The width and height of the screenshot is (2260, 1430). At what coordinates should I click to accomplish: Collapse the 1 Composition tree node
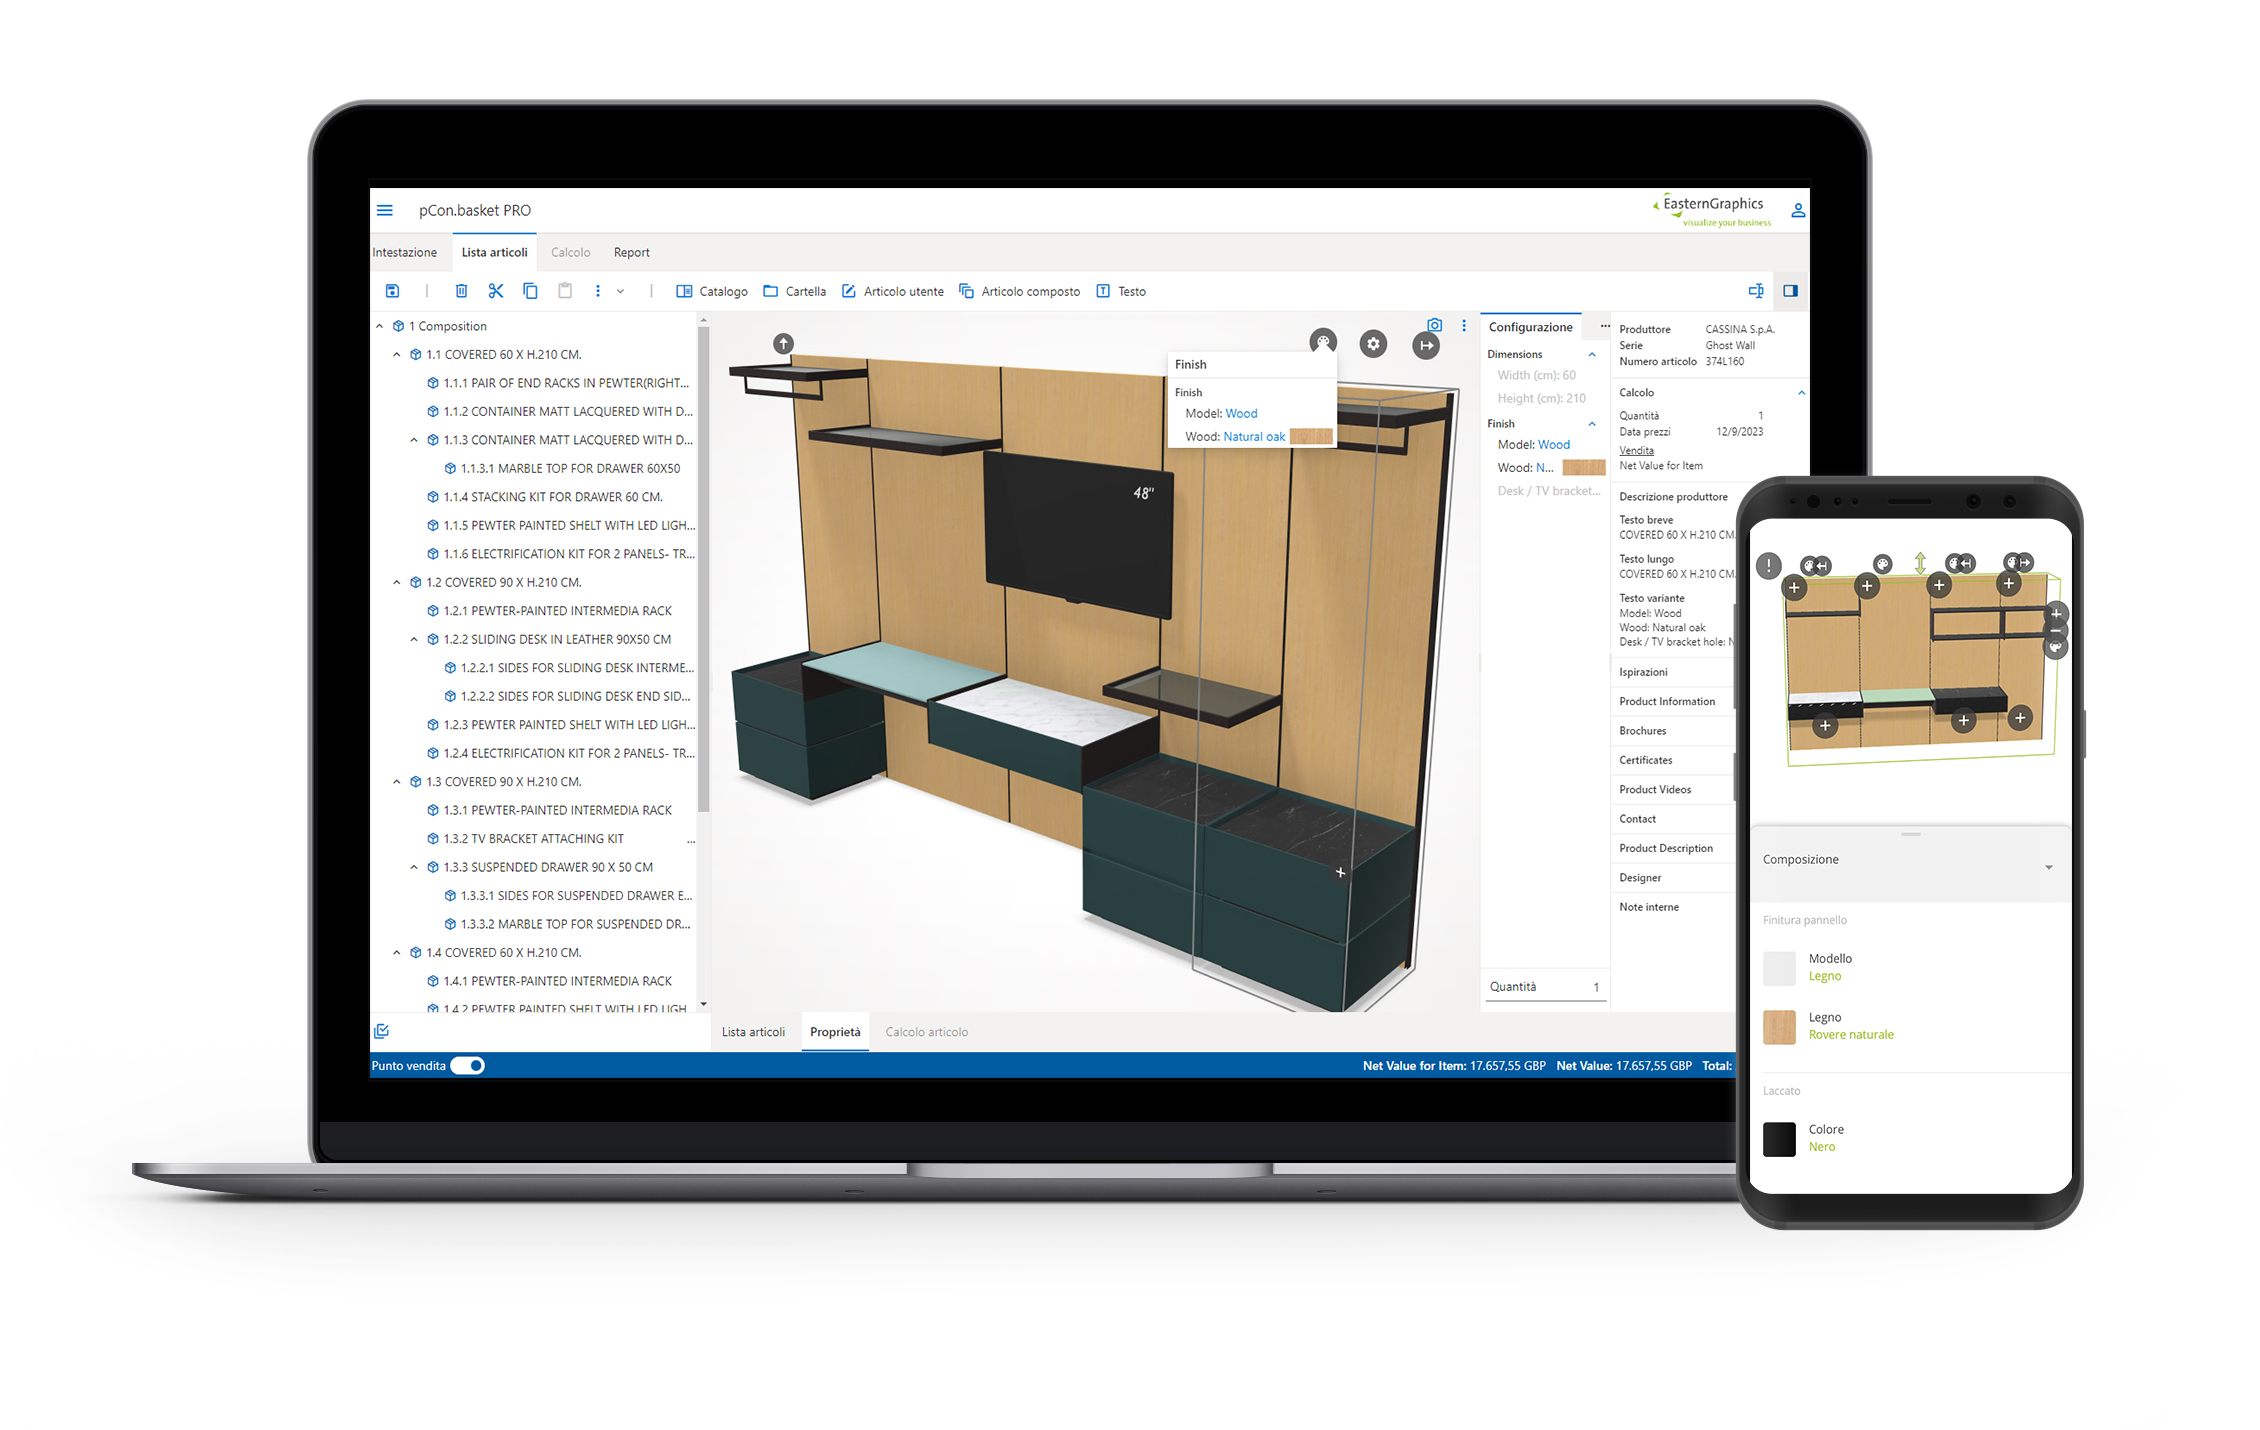tap(380, 326)
